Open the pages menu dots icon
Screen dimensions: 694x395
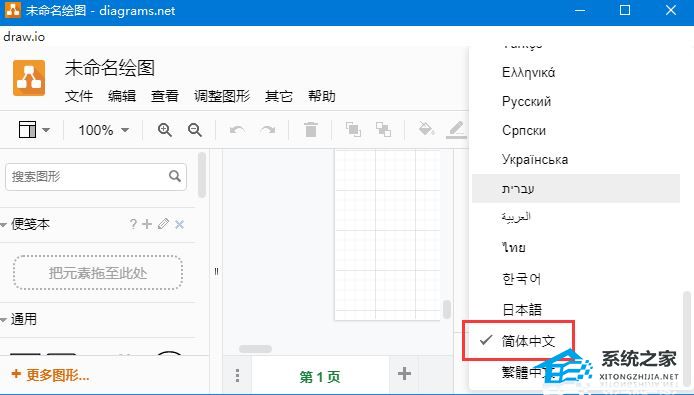tap(238, 376)
